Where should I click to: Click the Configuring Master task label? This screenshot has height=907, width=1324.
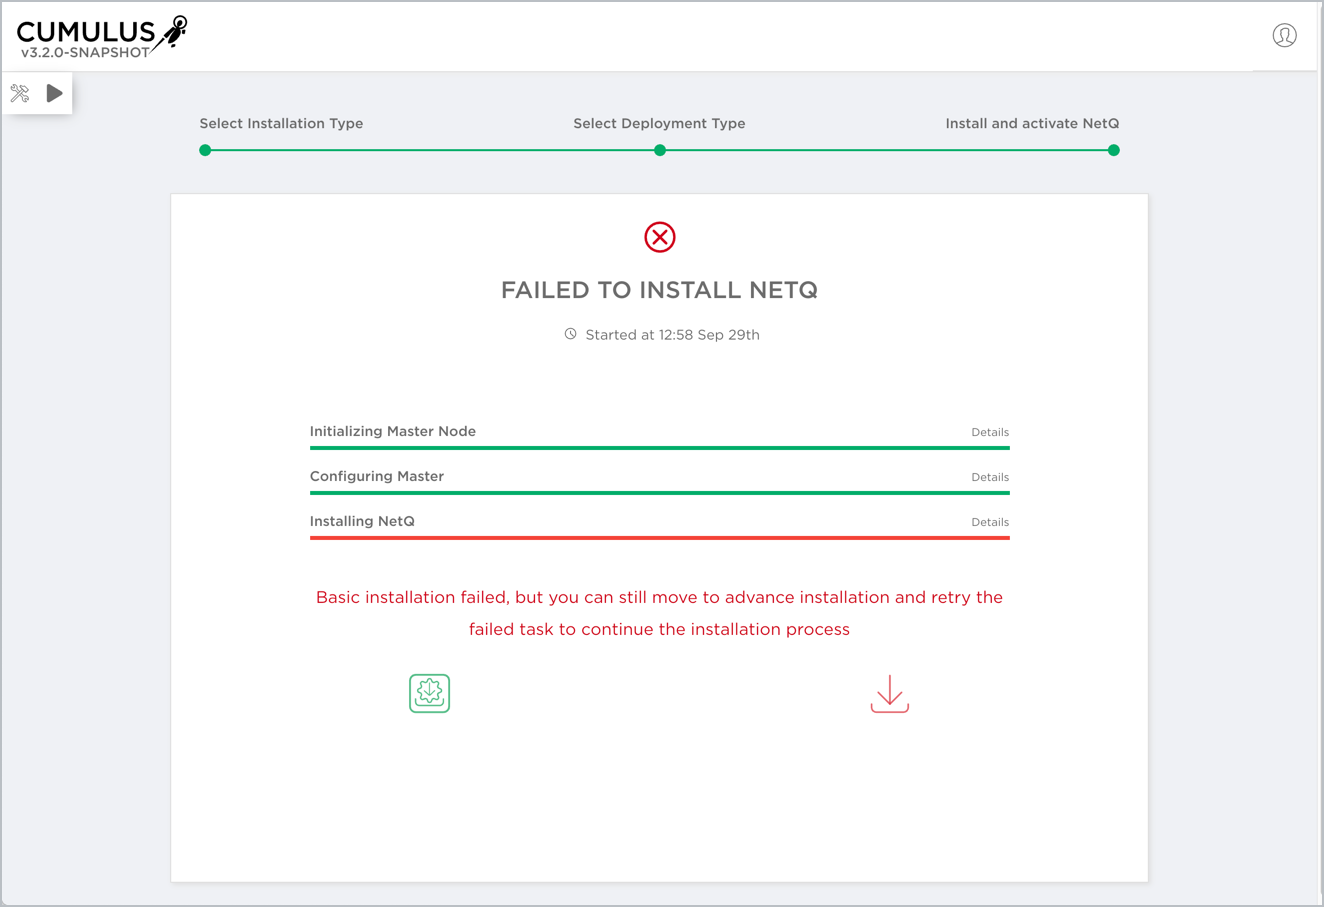(376, 476)
